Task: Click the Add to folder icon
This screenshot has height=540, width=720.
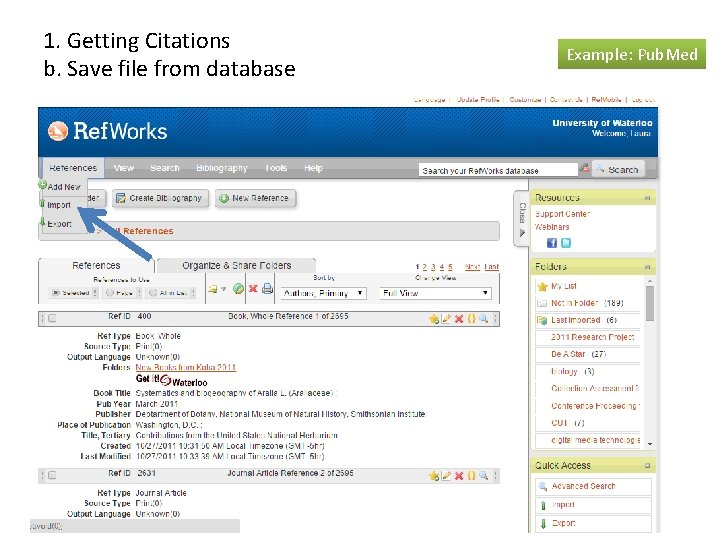Action: (x=212, y=289)
